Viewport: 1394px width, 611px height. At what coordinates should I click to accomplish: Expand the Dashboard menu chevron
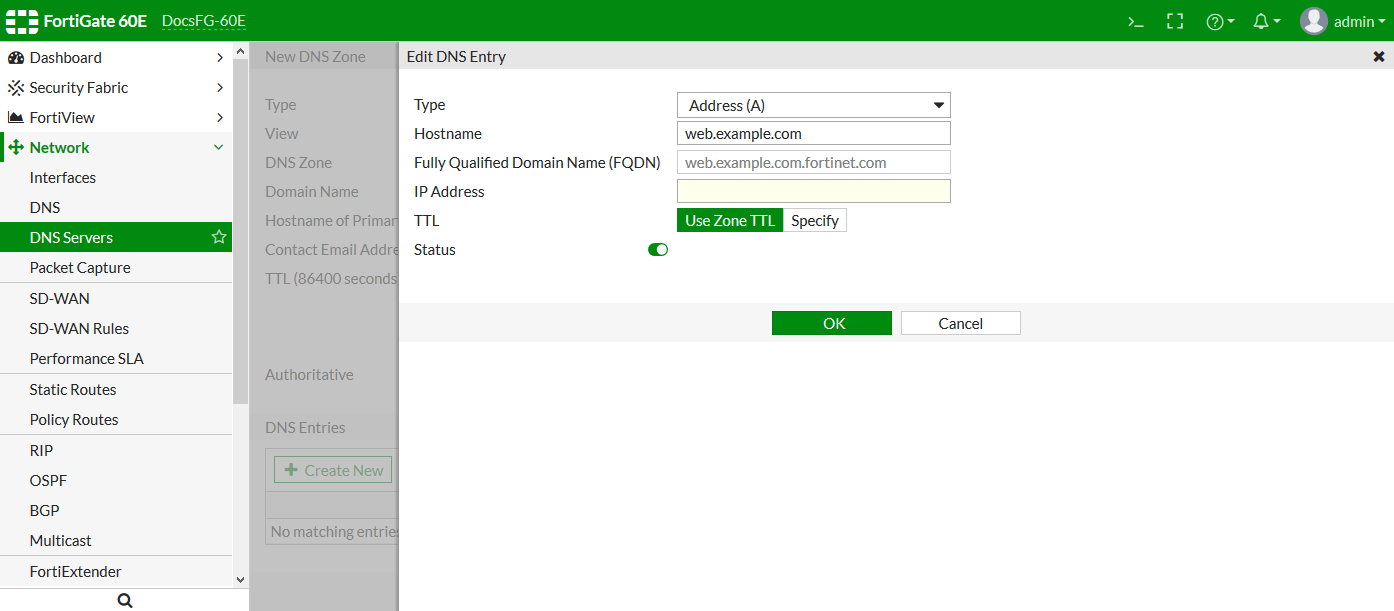click(220, 58)
